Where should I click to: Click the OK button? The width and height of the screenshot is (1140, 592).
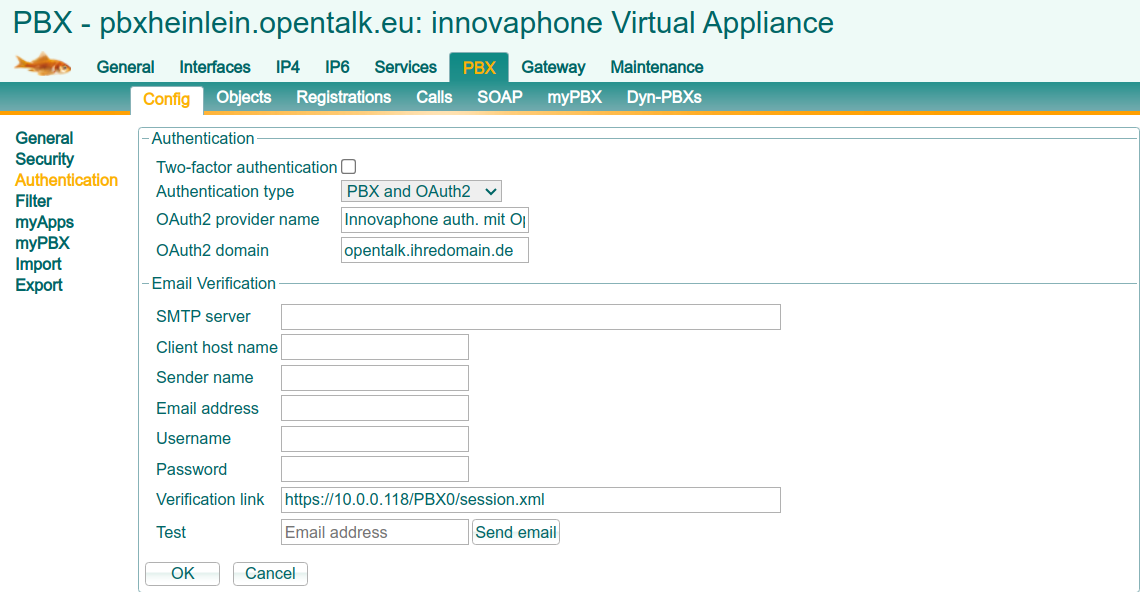tap(182, 573)
